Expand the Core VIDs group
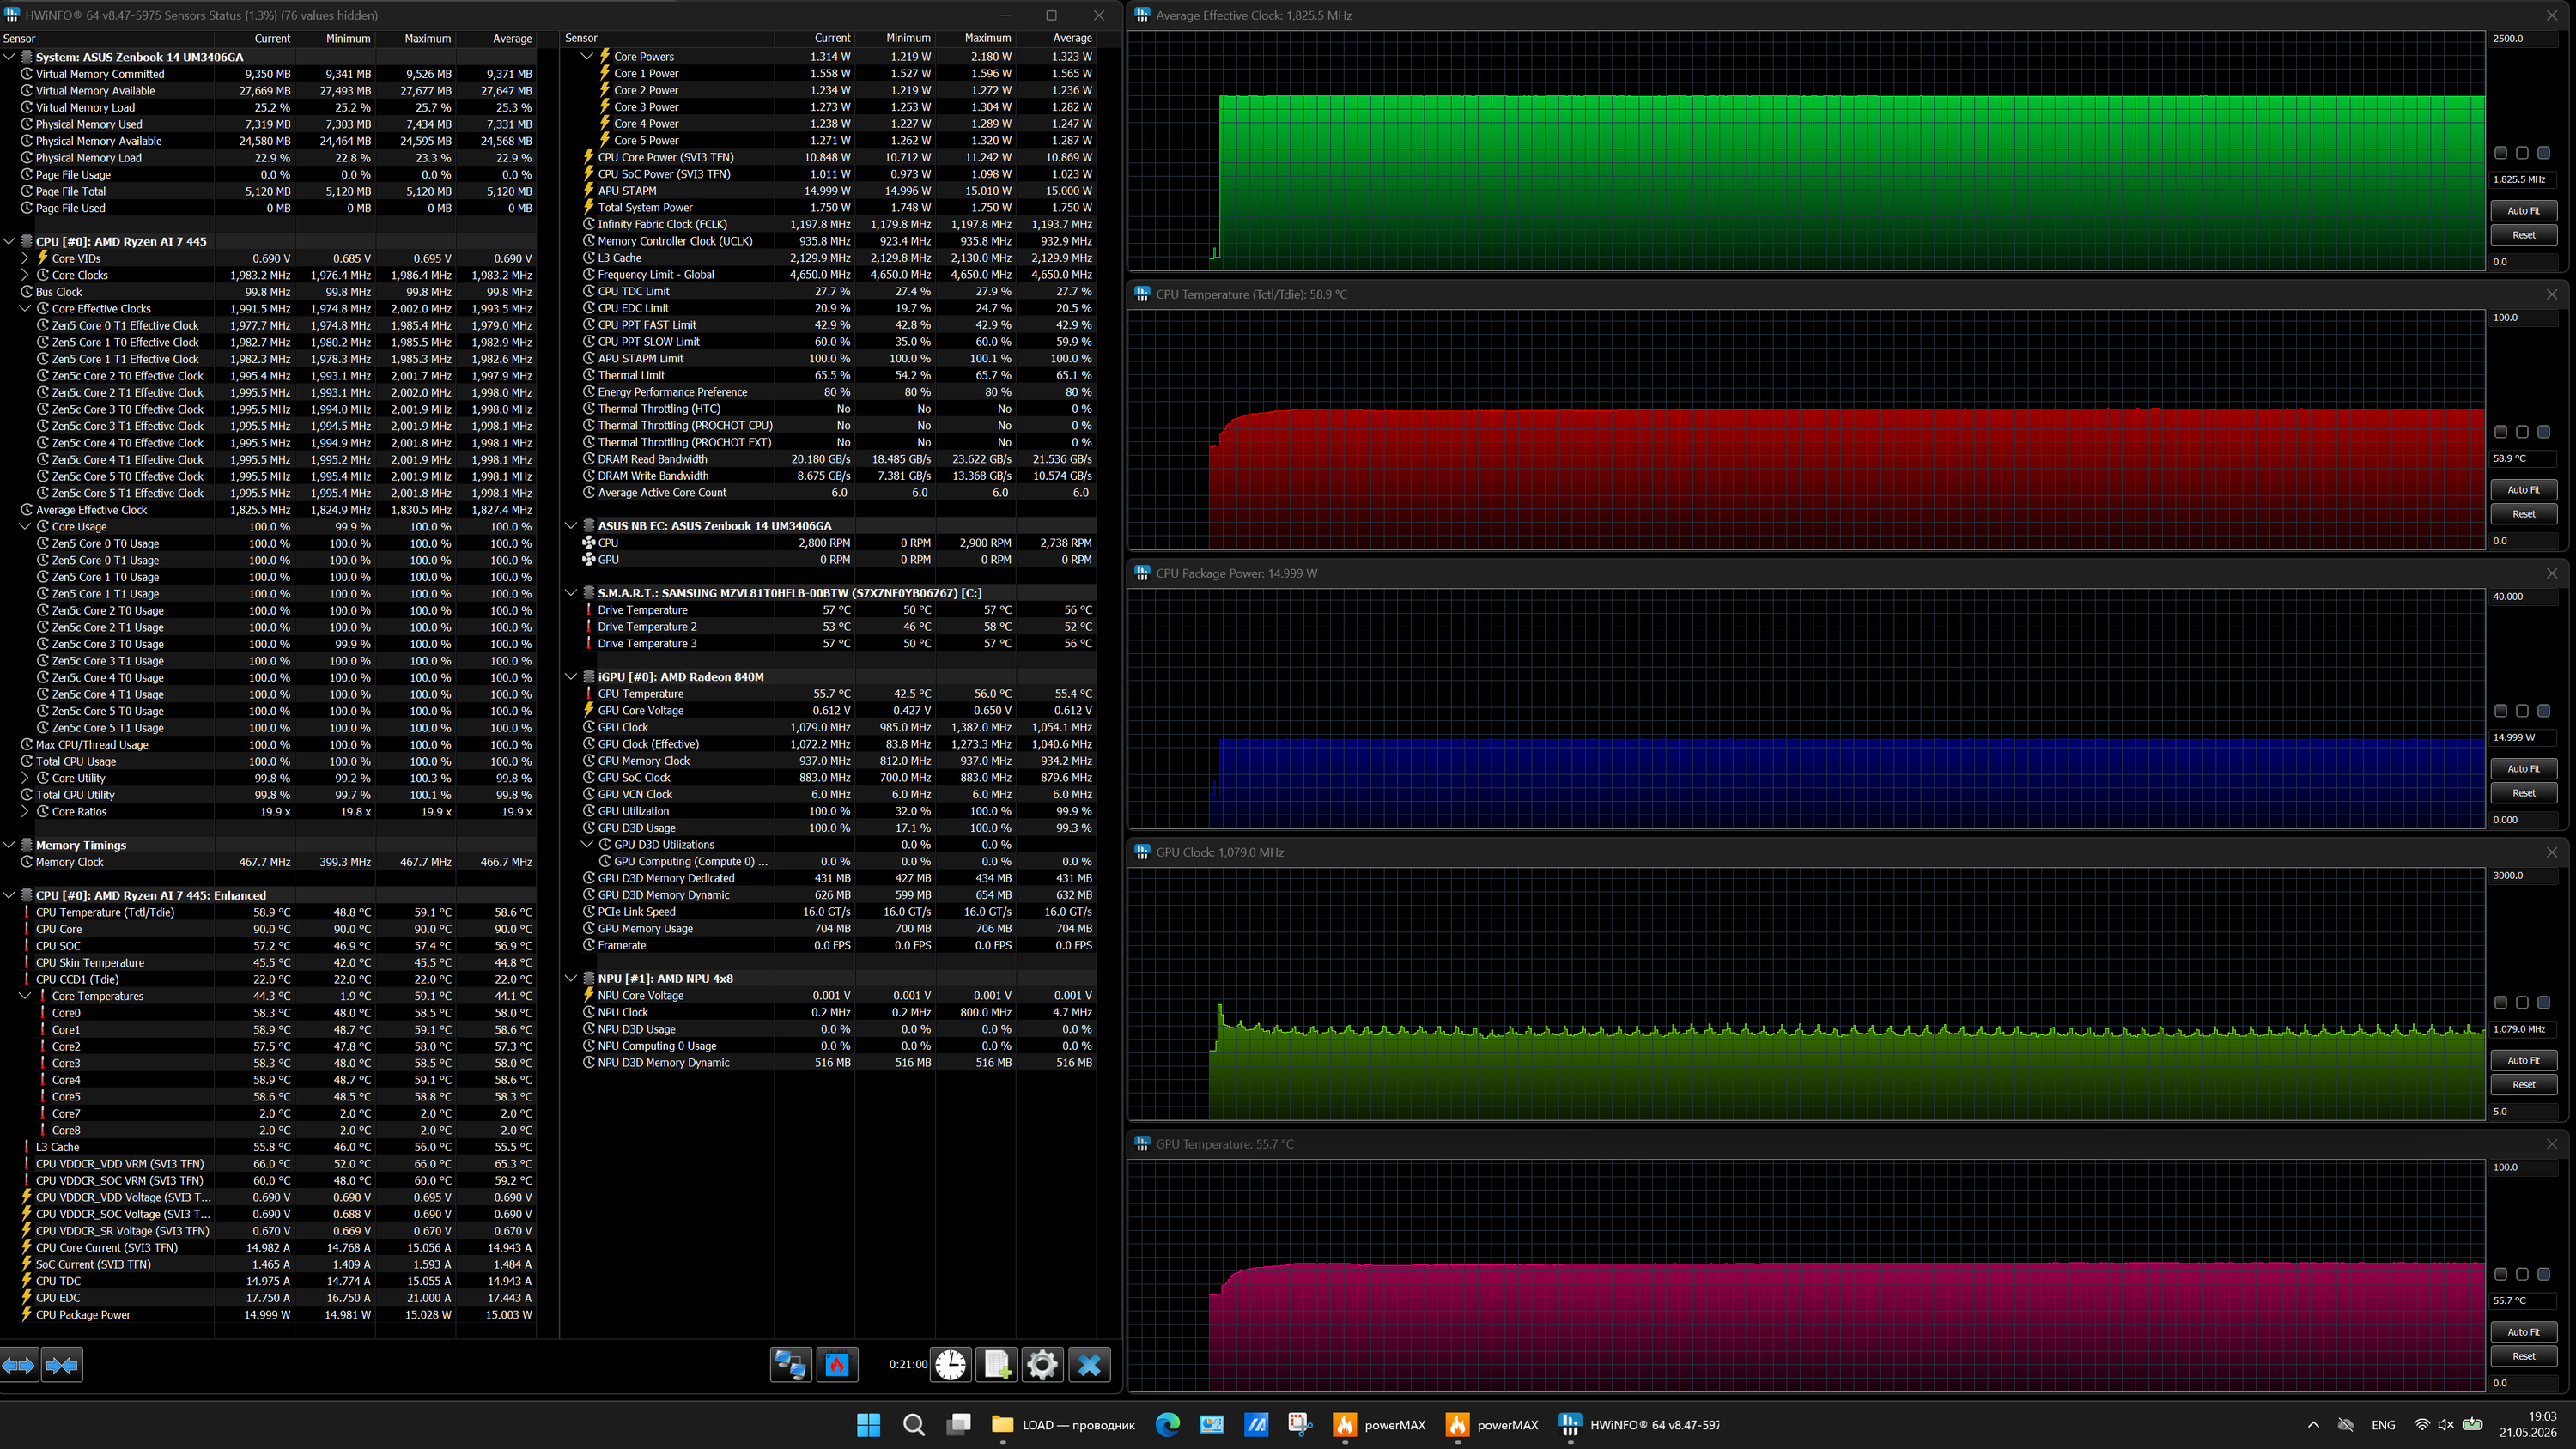Viewport: 2576px width, 1449px height. [x=25, y=258]
